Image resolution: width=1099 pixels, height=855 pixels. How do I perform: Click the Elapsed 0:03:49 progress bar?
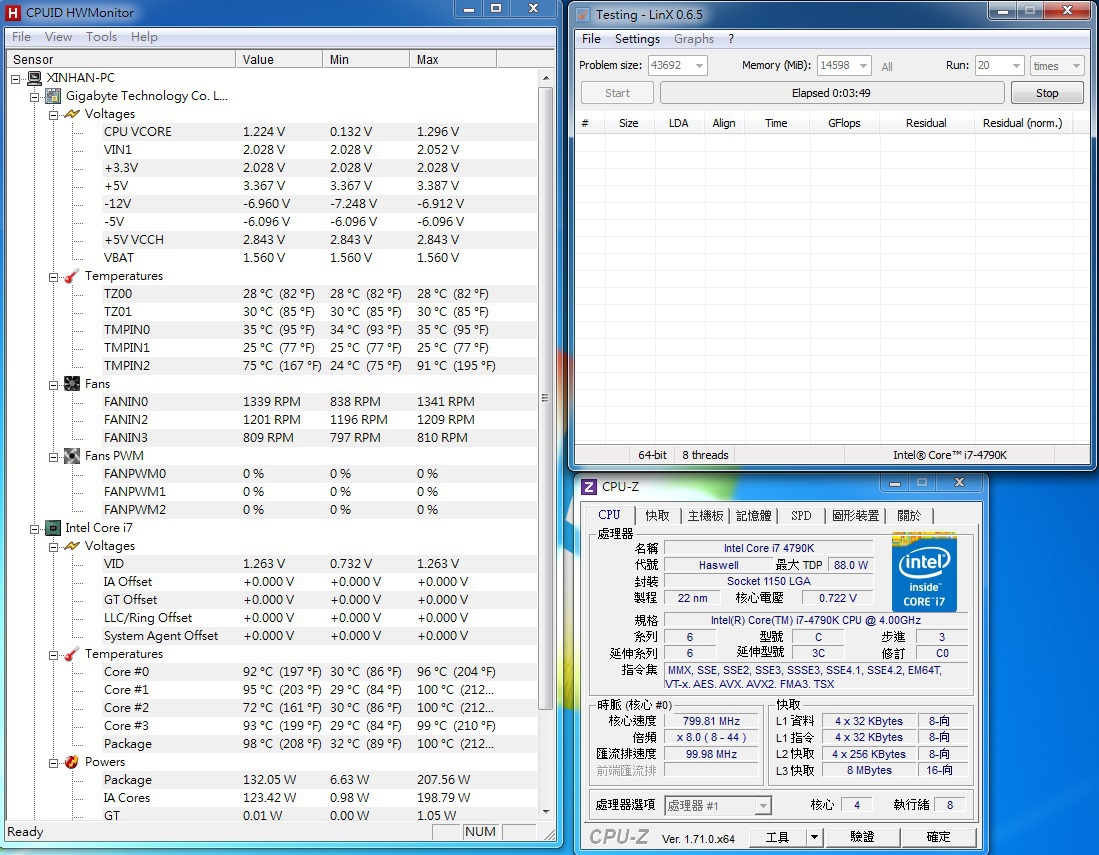point(831,93)
